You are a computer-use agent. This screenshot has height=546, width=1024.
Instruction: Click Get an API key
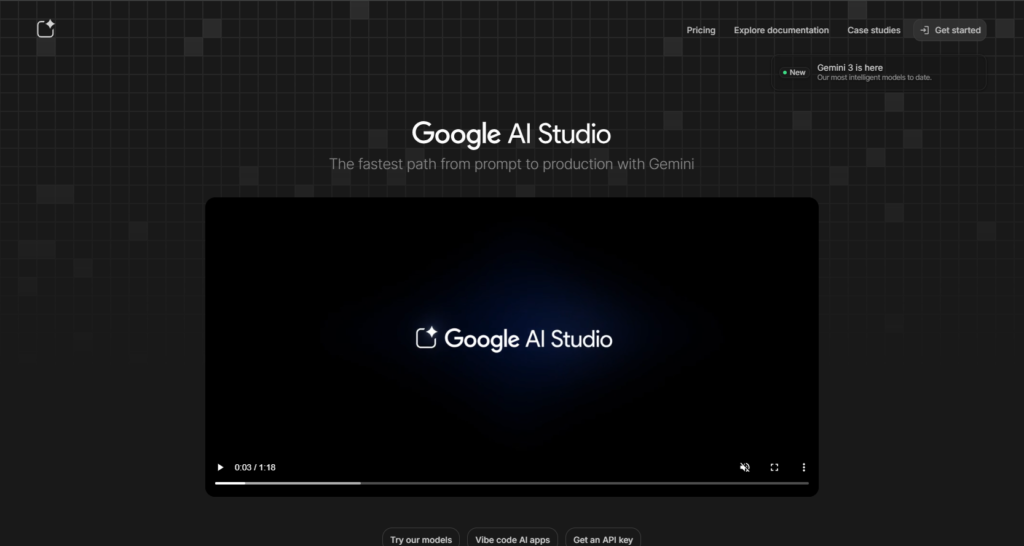tap(603, 539)
